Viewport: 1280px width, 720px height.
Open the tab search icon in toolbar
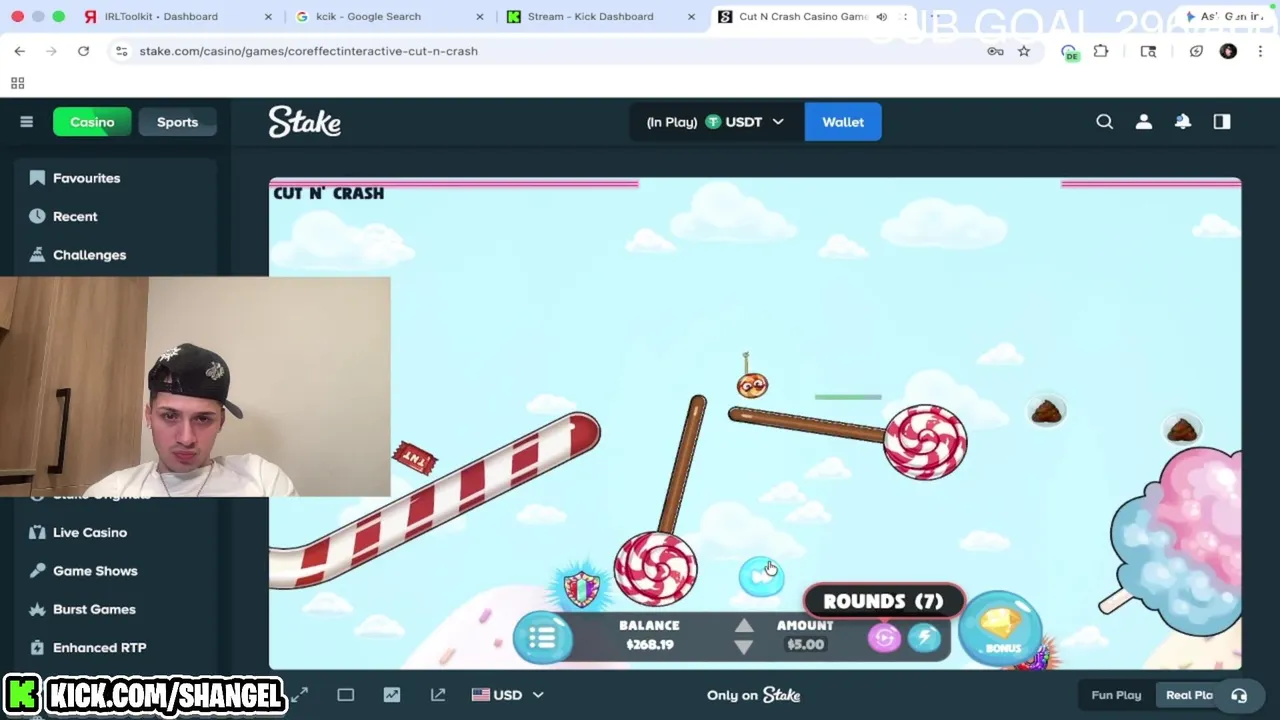tap(1148, 51)
